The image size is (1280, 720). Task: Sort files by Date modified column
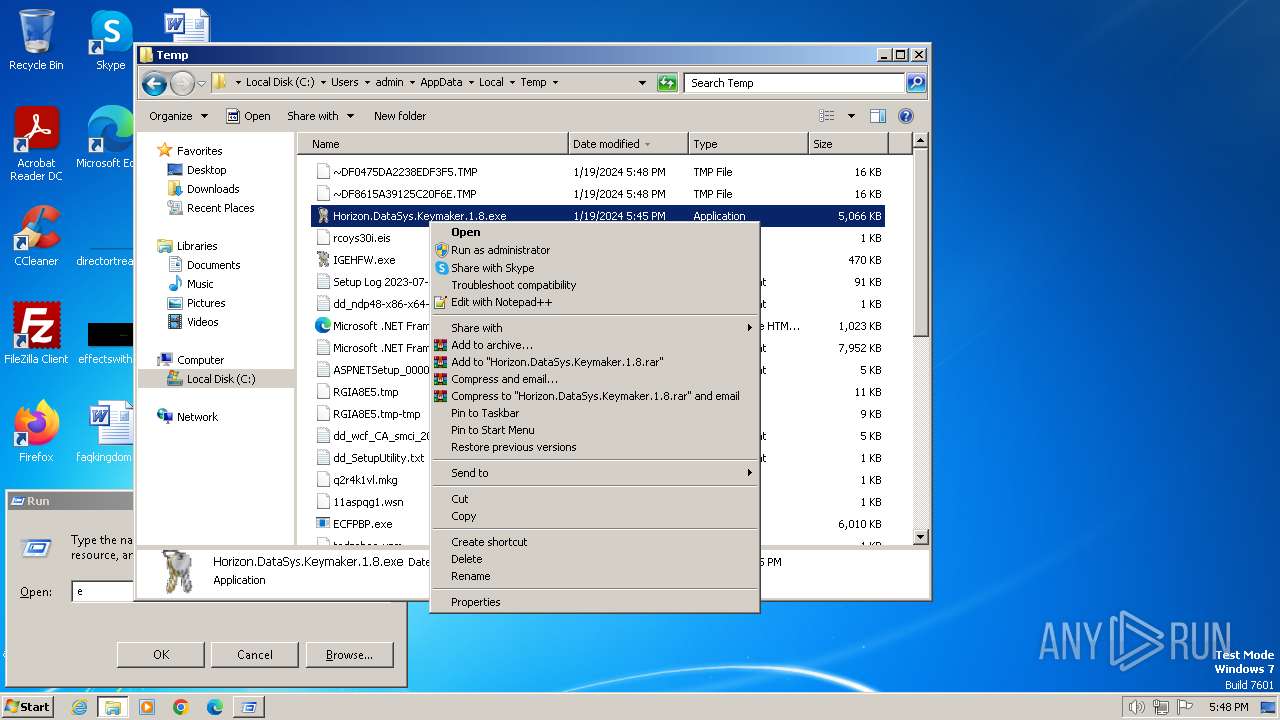[628, 144]
